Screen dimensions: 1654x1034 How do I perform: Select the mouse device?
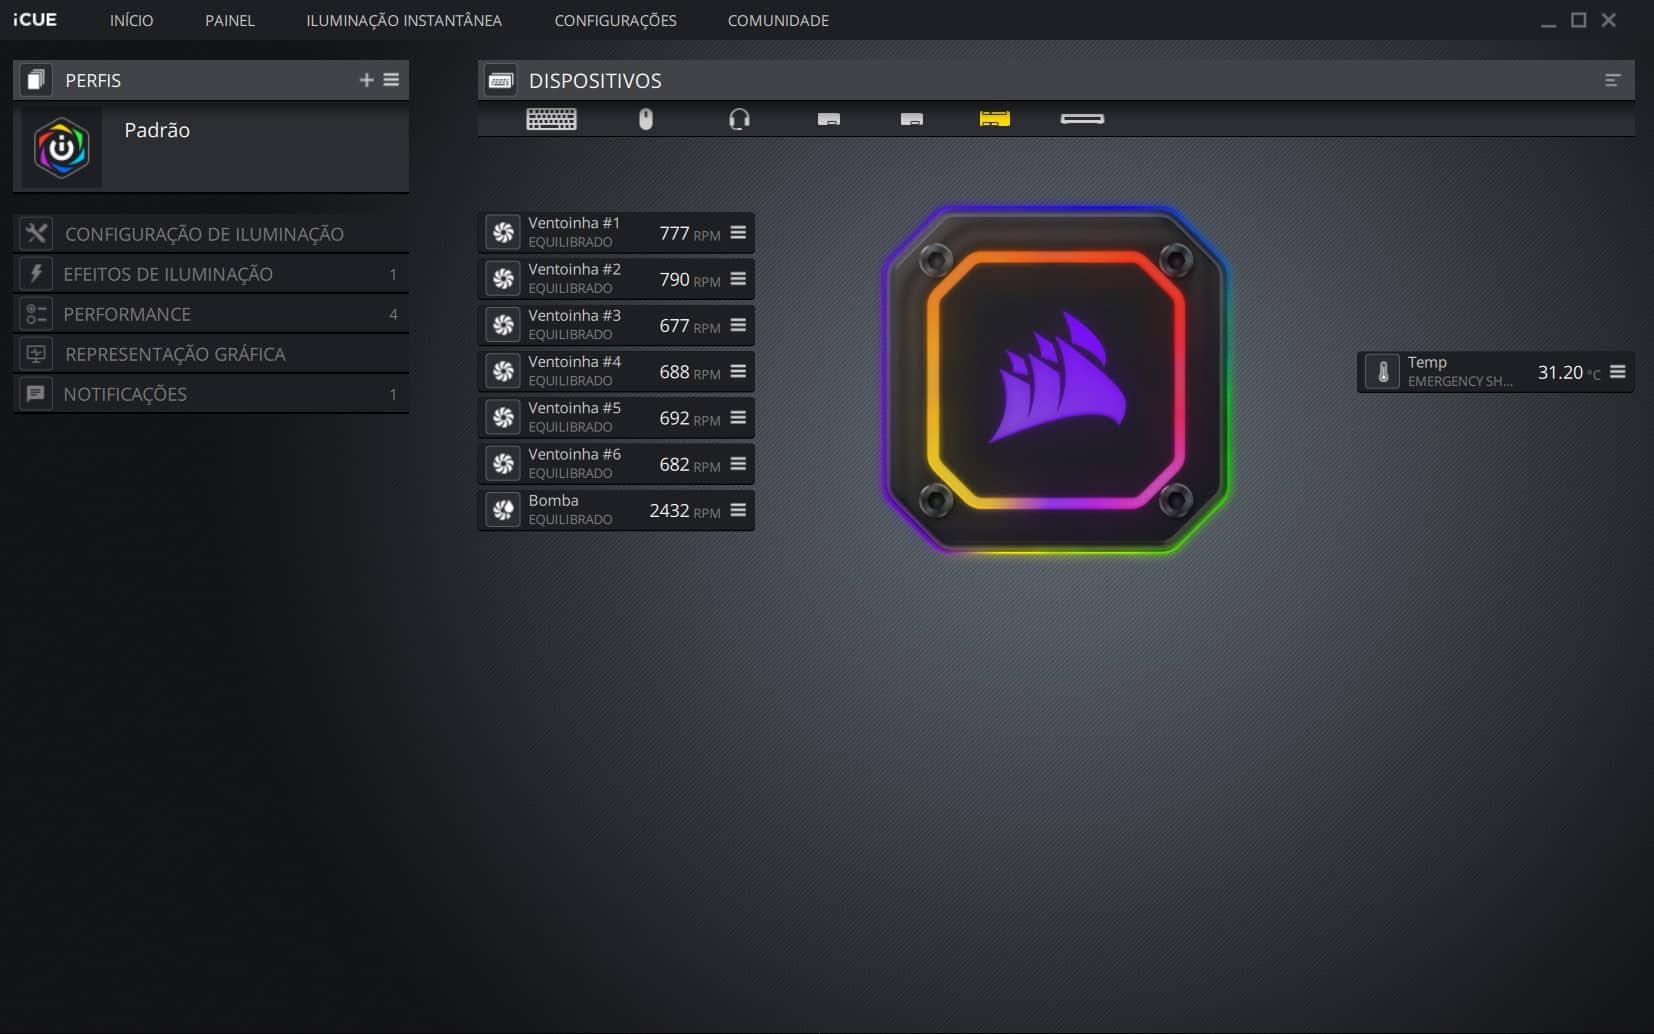[x=646, y=119]
